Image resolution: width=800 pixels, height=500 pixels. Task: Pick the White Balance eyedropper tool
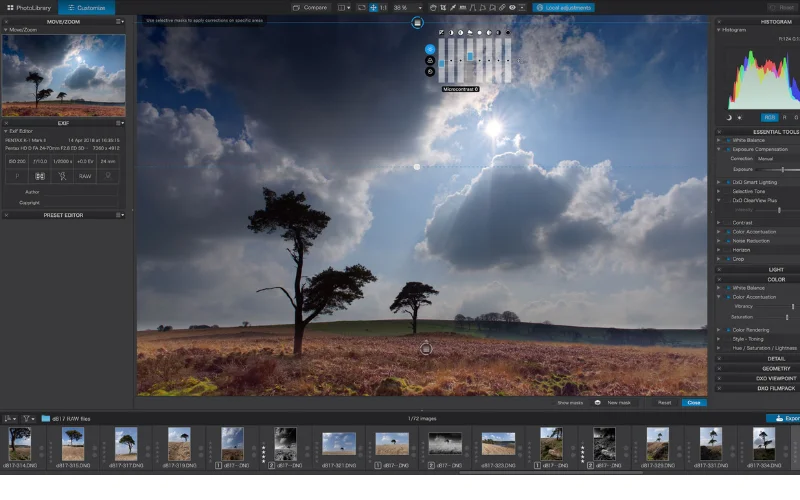(453, 8)
